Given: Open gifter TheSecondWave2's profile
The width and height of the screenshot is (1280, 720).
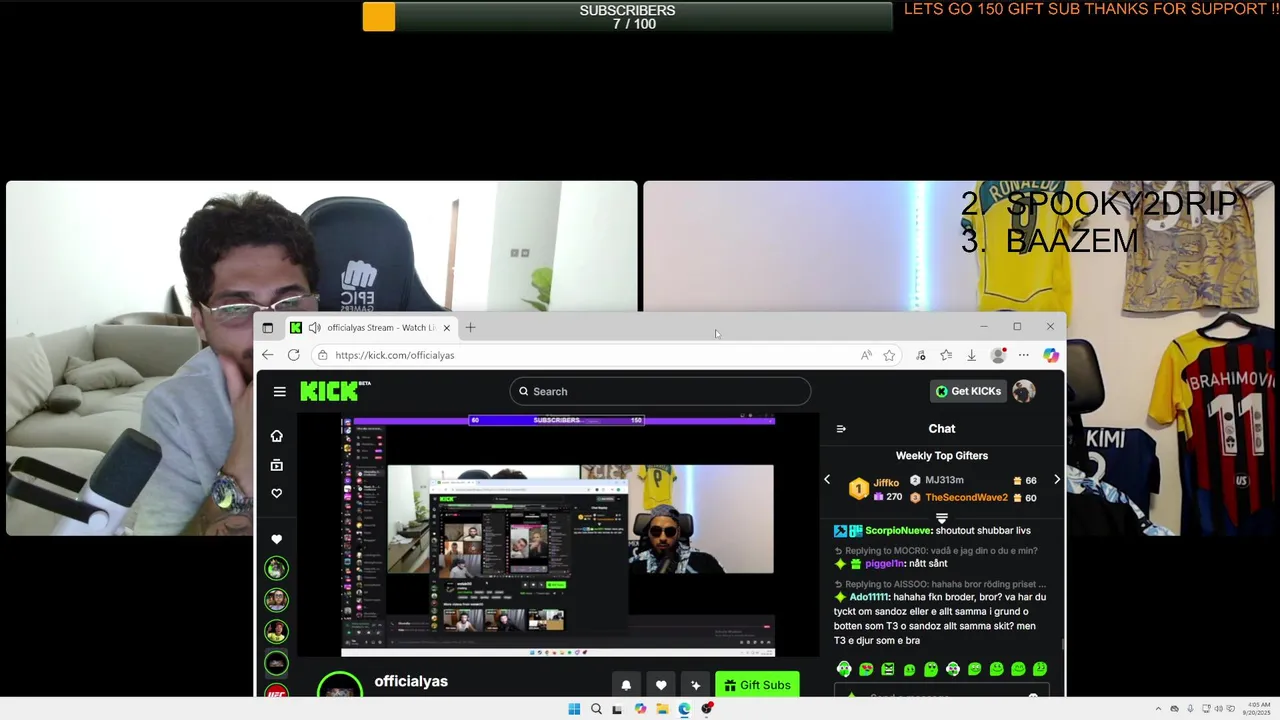Looking at the screenshot, I should tap(966, 498).
